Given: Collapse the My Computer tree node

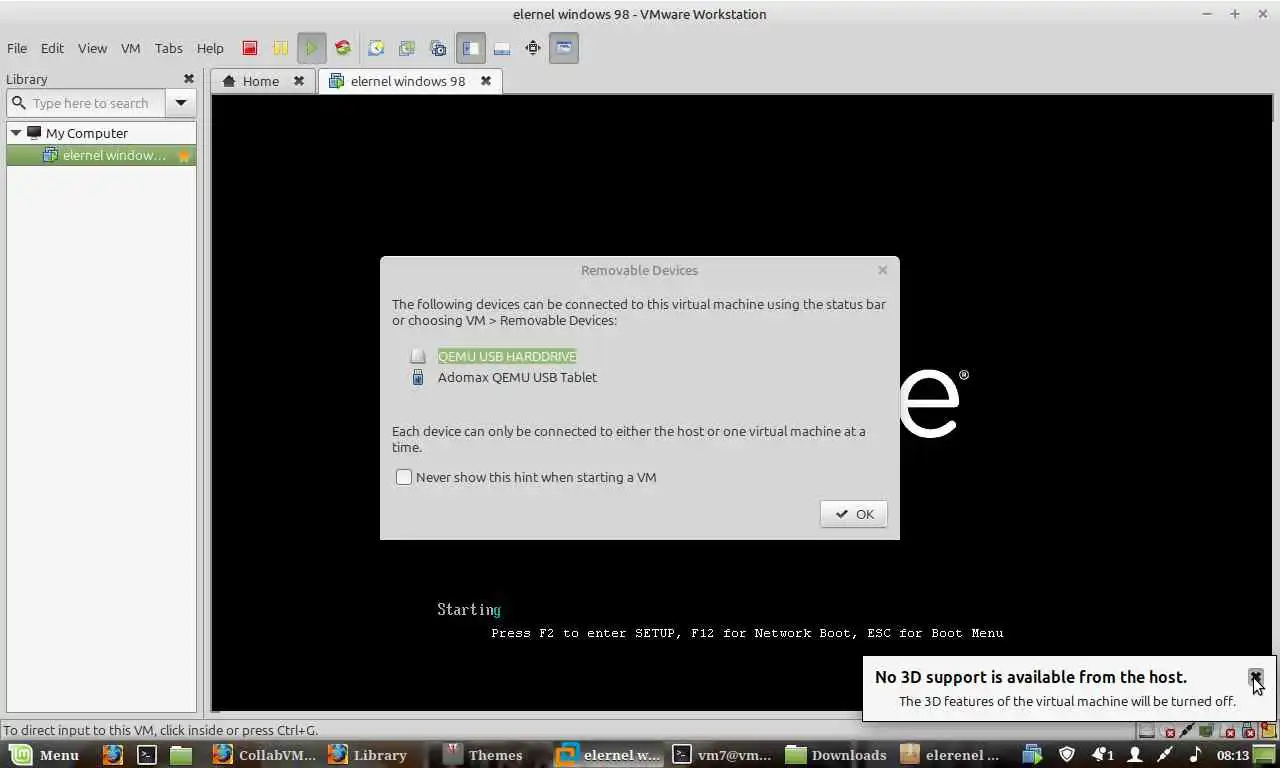Looking at the screenshot, I should coord(16,133).
